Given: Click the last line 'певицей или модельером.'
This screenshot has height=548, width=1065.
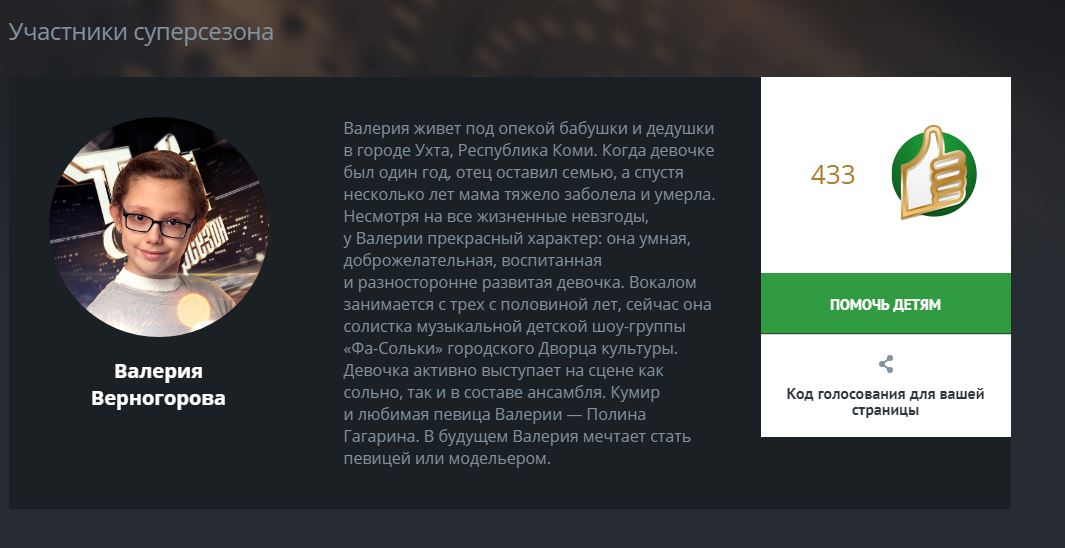Looking at the screenshot, I should click(446, 458).
